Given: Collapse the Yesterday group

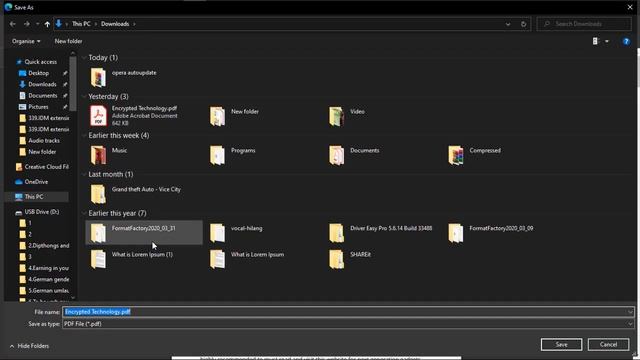Looking at the screenshot, I should pos(84,96).
